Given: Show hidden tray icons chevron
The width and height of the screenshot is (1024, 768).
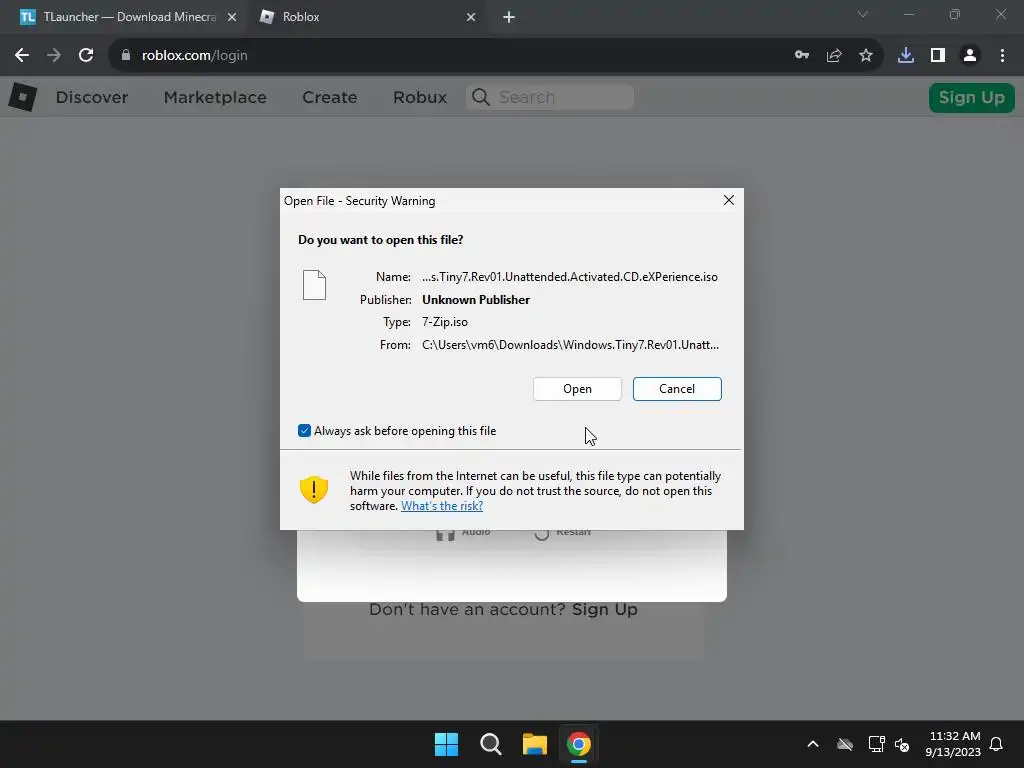Looking at the screenshot, I should click(x=813, y=744).
